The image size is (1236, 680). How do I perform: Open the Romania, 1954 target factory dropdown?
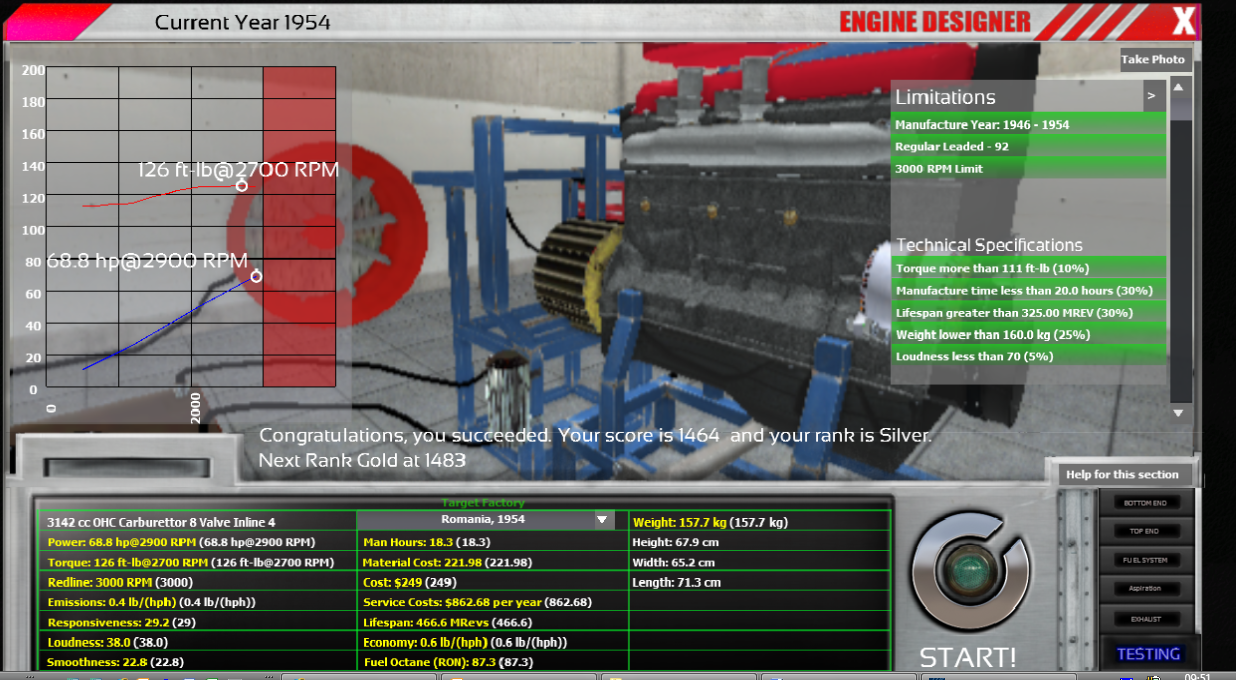point(601,520)
